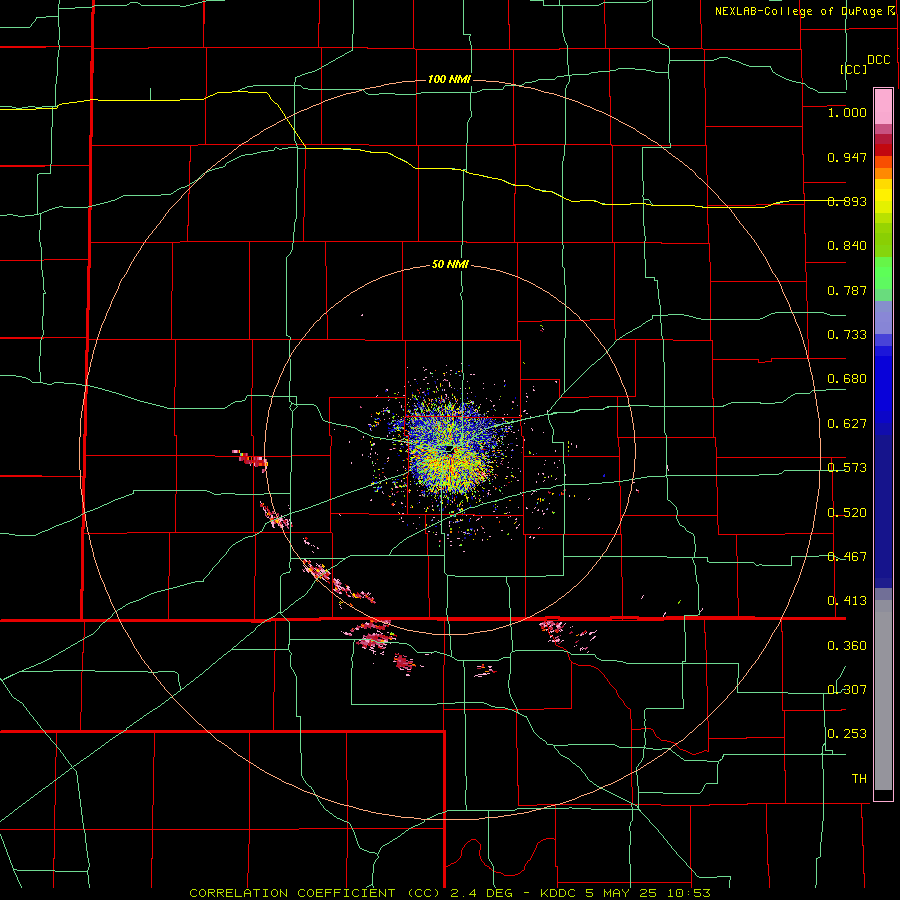Image resolution: width=900 pixels, height=900 pixels.
Task: Click the gray bottom segment of color bar
Action: [x=883, y=695]
